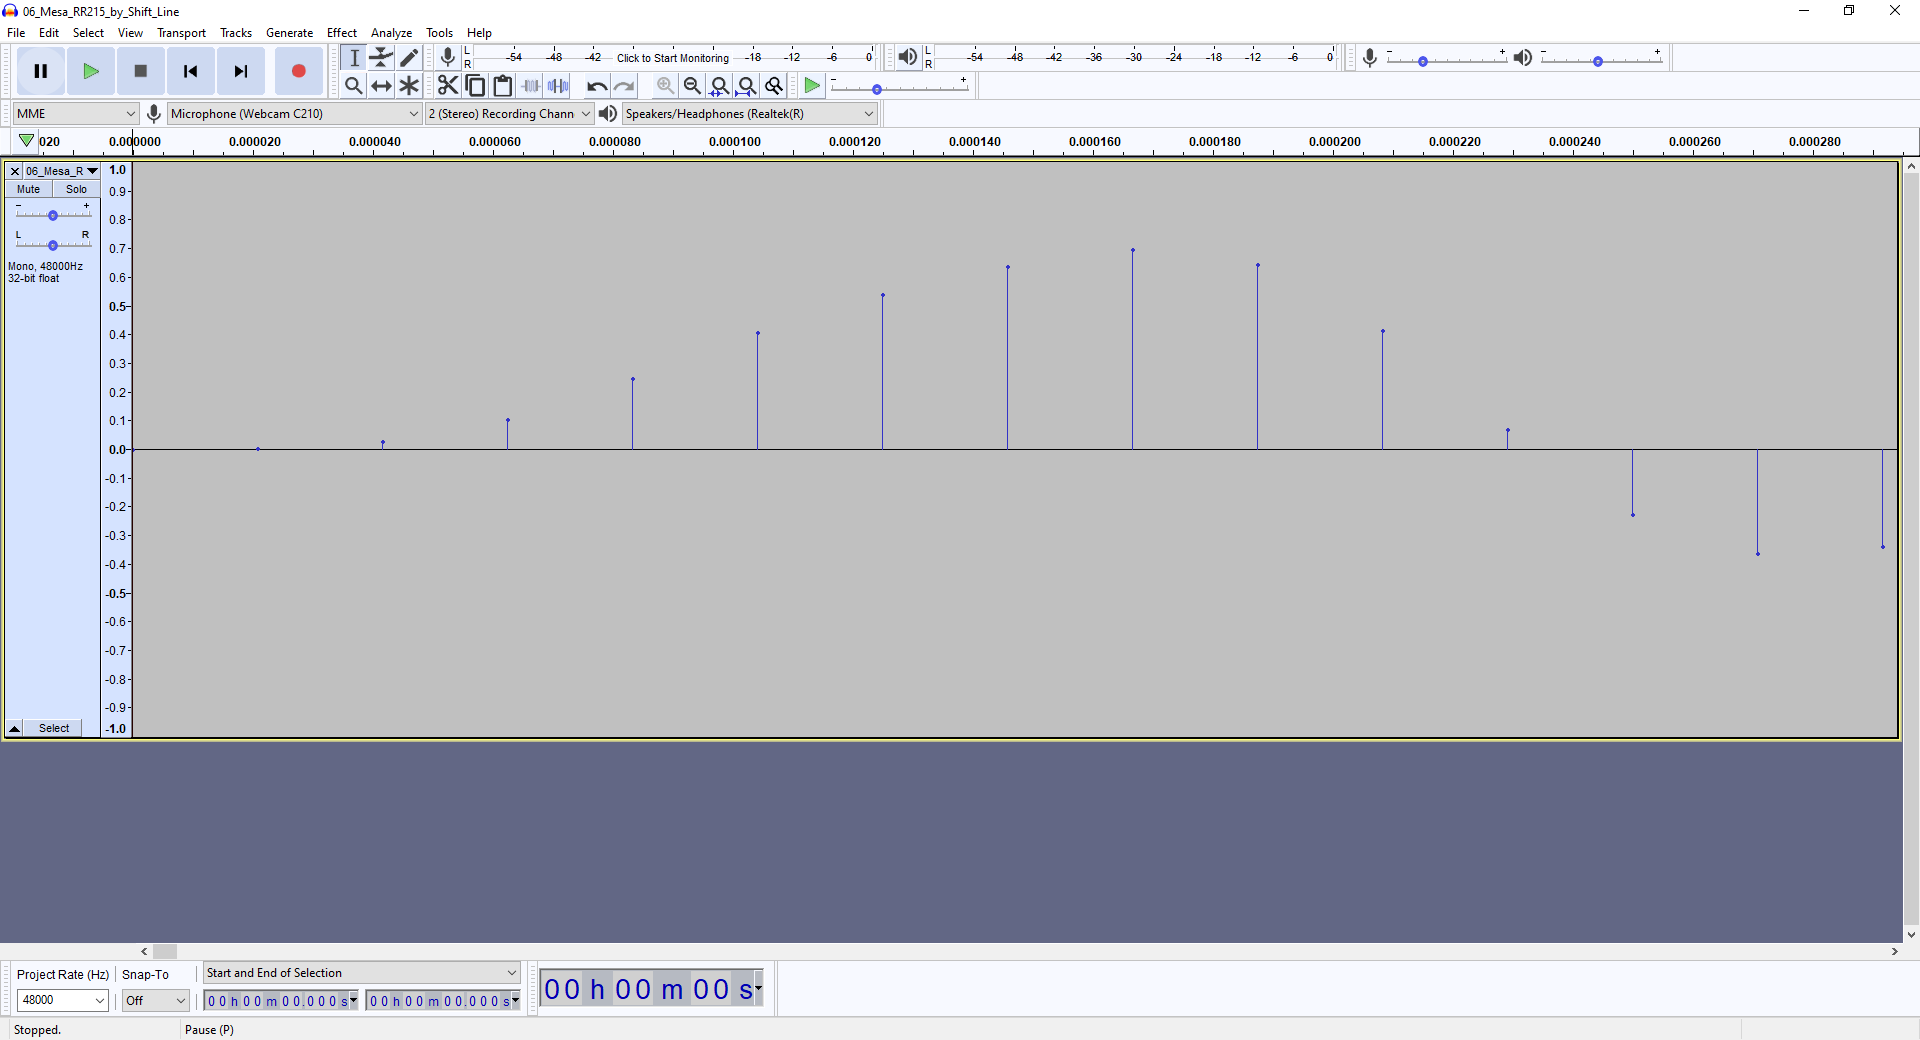This screenshot has height=1040, width=1920.
Task: Click the Copy icon
Action: [476, 86]
